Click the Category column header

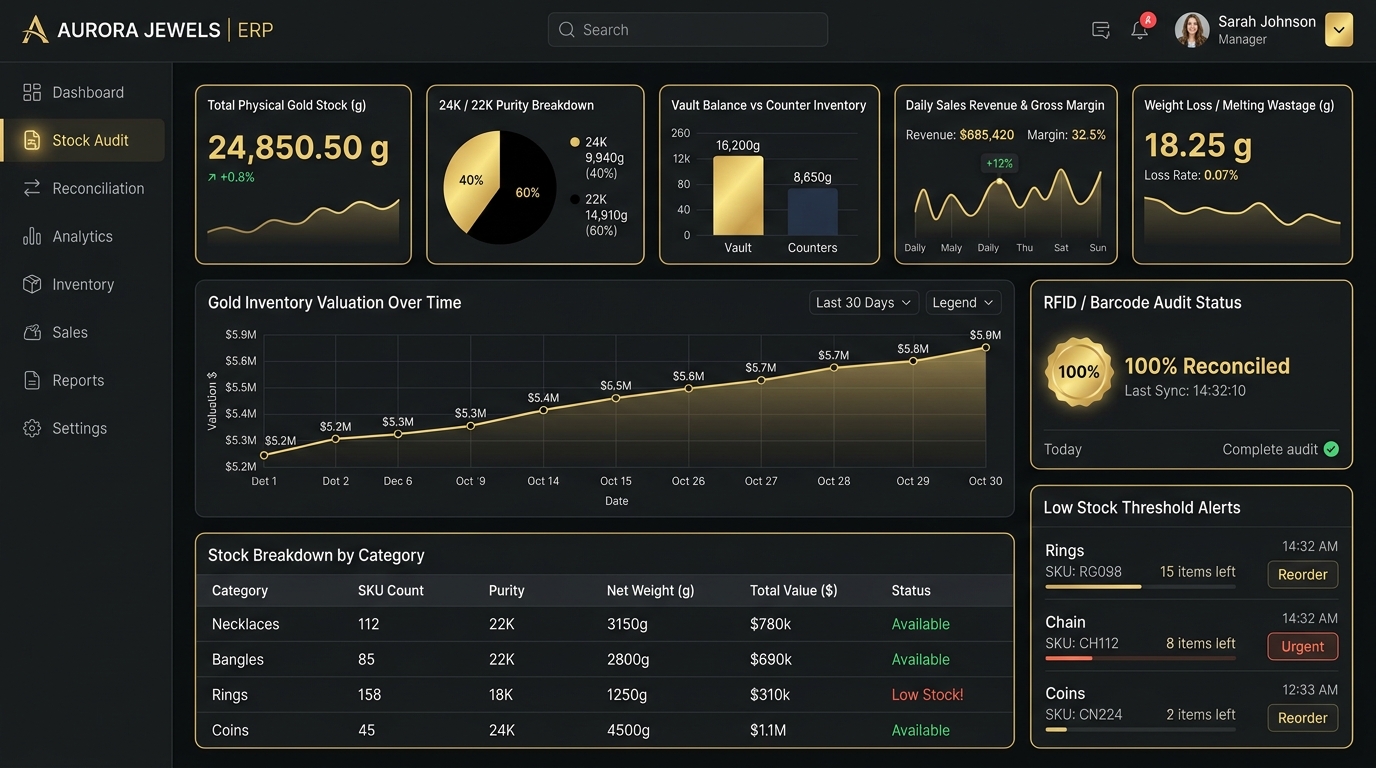(240, 591)
